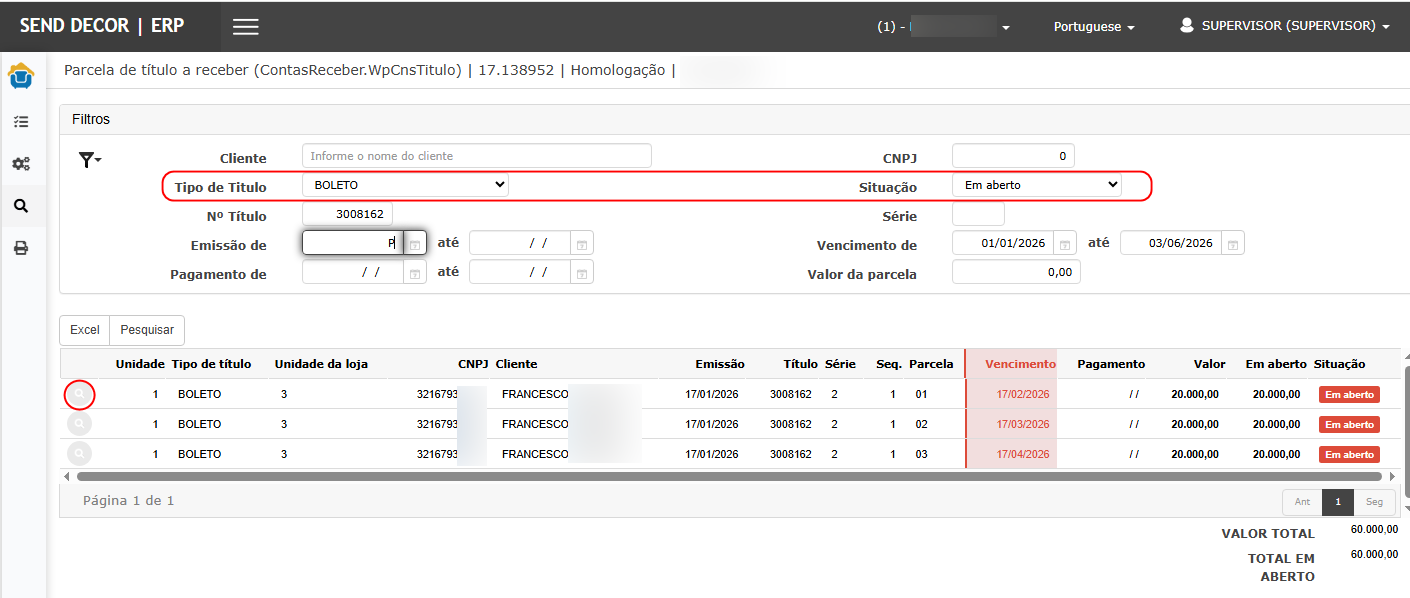Open calendar picker for Pagamento até date

(x=583, y=272)
